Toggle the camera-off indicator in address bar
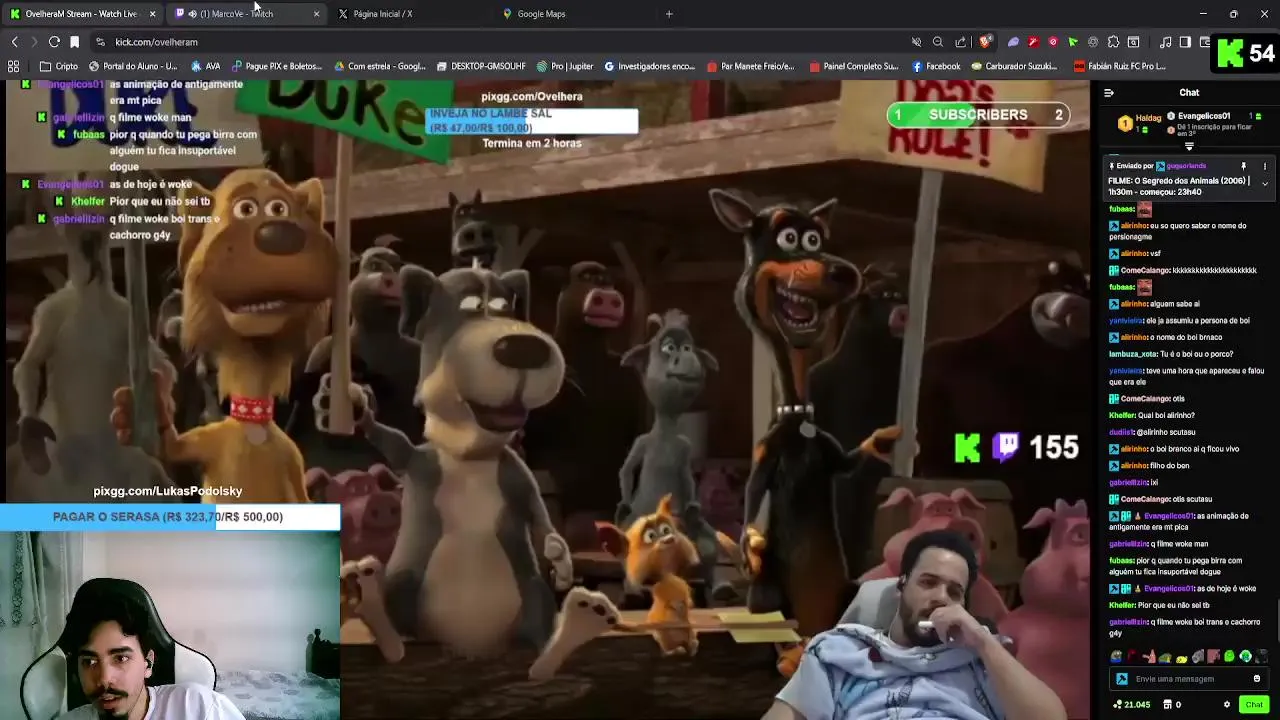Image resolution: width=1280 pixels, height=720 pixels. tap(916, 42)
